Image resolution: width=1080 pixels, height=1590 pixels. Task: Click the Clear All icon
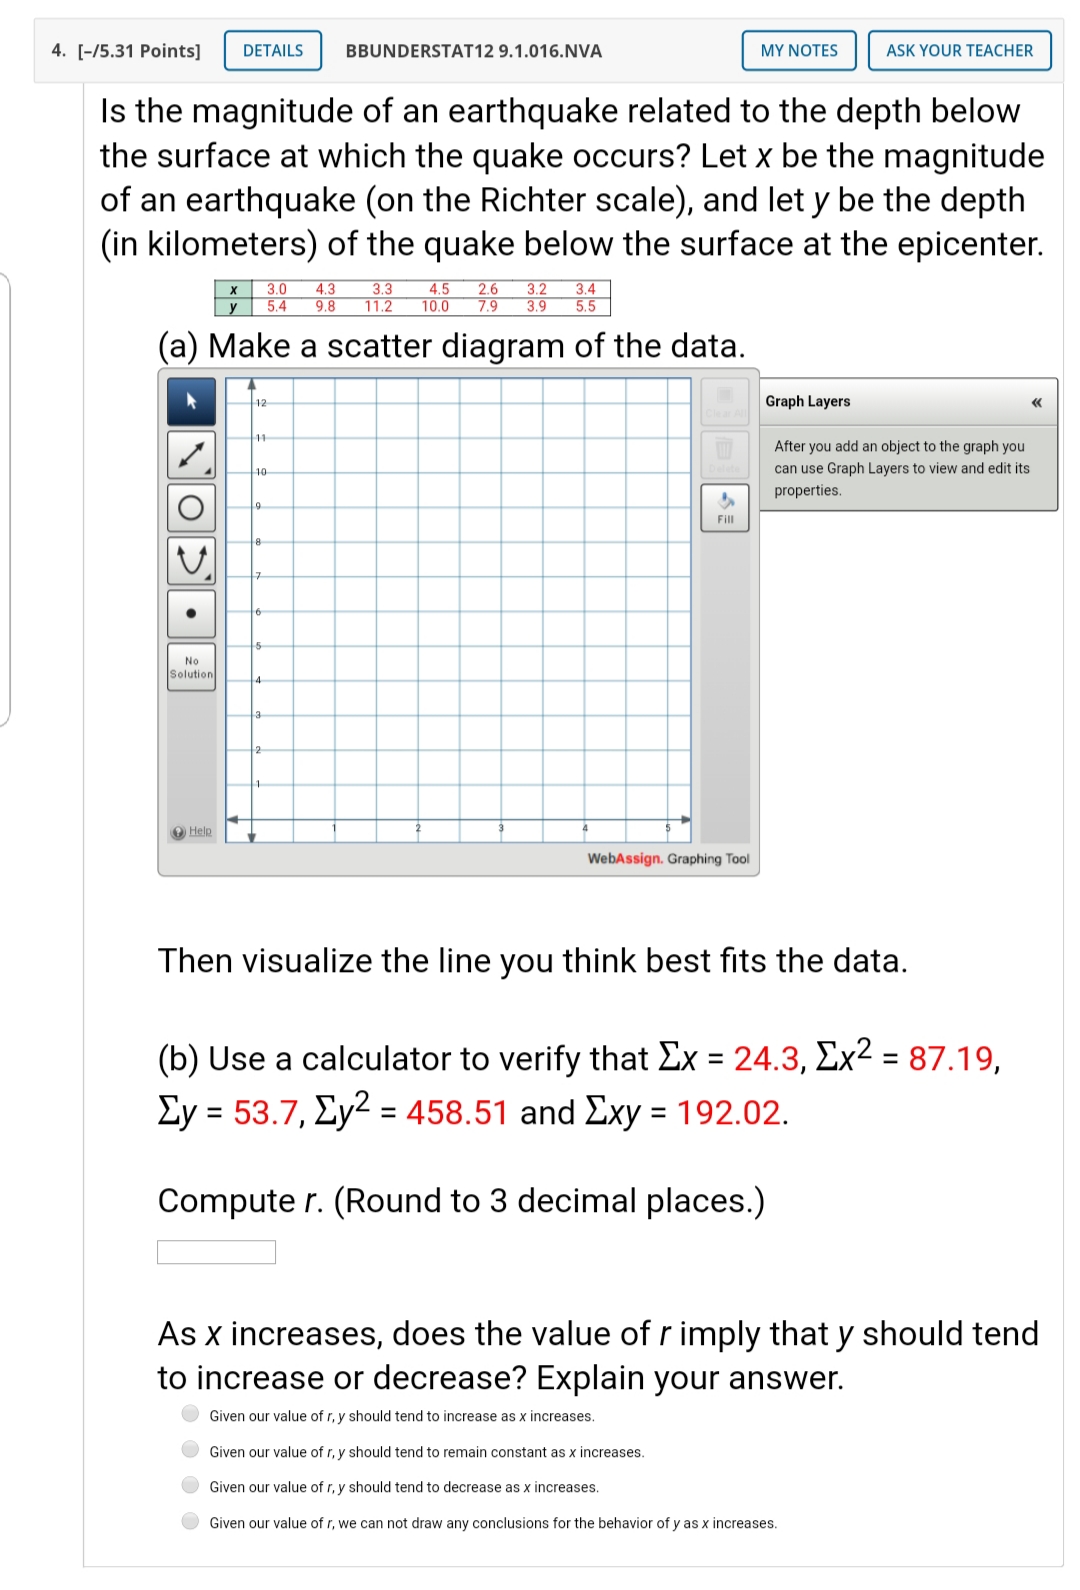(x=725, y=402)
